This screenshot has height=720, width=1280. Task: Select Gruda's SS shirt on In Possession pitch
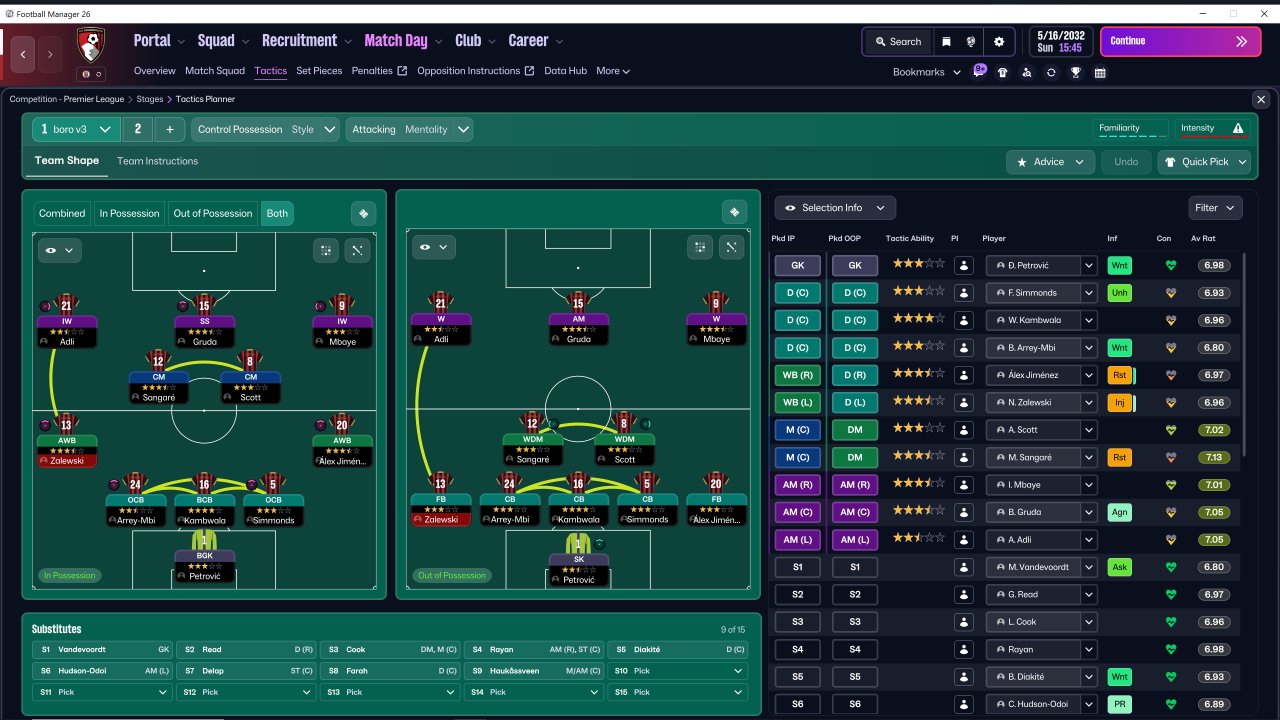coord(204,305)
